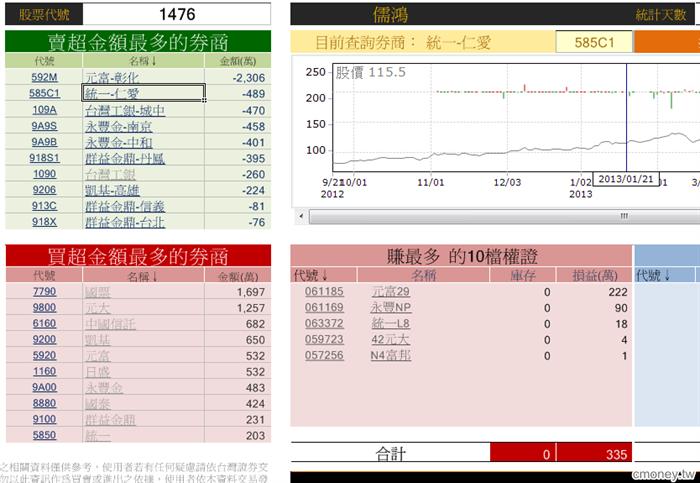Open broker code link 9206
700x483 pixels.
tap(44, 190)
